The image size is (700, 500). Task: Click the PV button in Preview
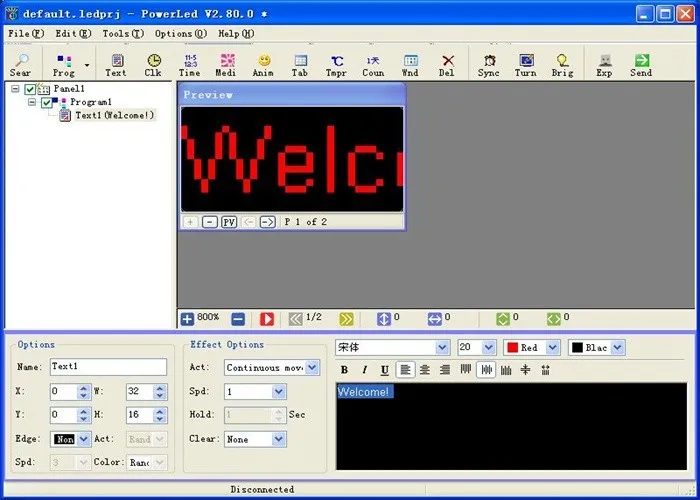[229, 222]
